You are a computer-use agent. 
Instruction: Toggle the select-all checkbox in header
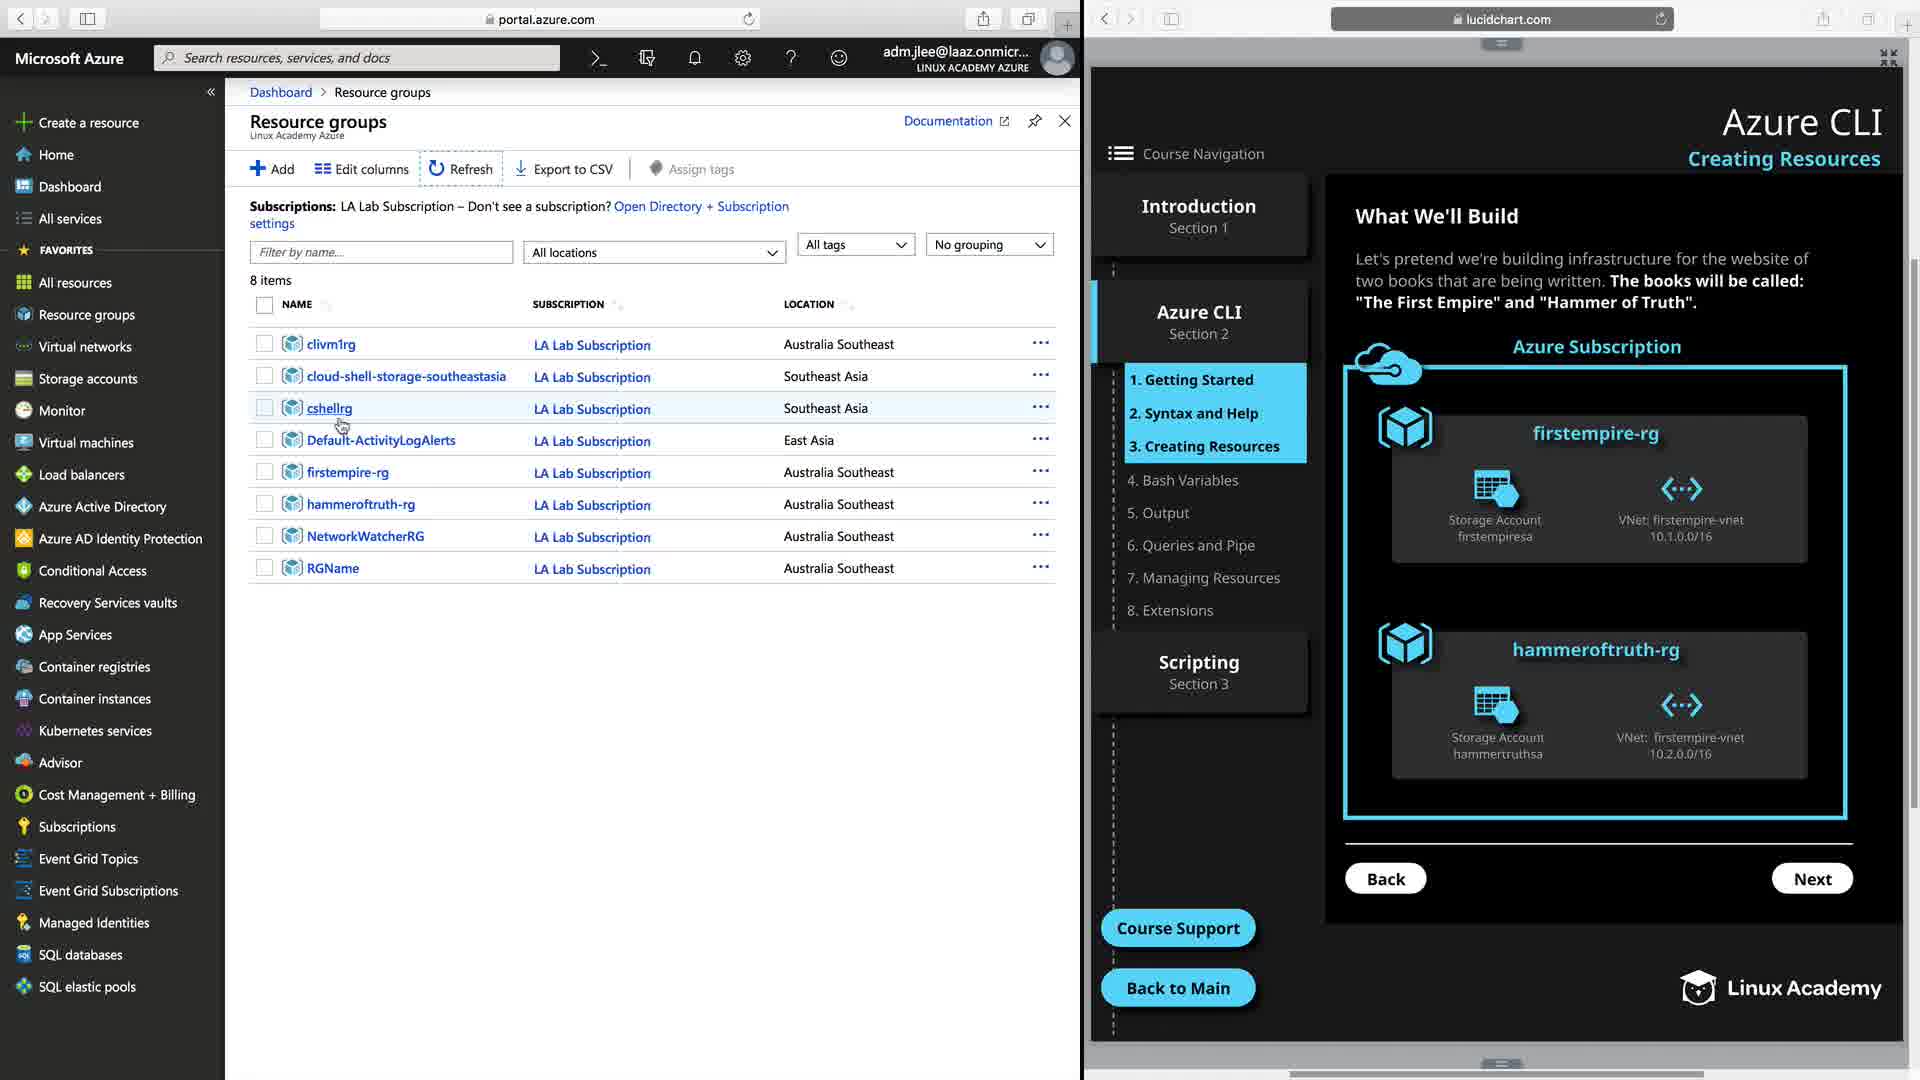264,305
